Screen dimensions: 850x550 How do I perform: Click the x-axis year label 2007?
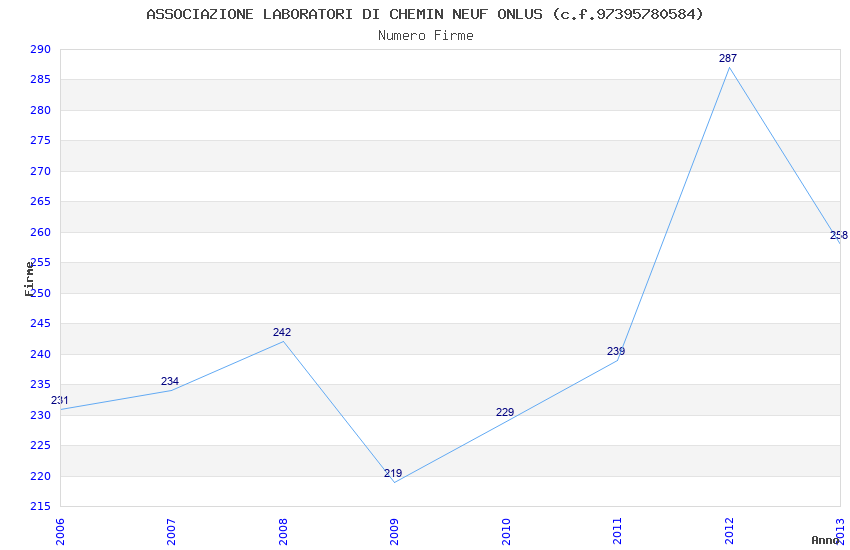pyautogui.click(x=171, y=531)
